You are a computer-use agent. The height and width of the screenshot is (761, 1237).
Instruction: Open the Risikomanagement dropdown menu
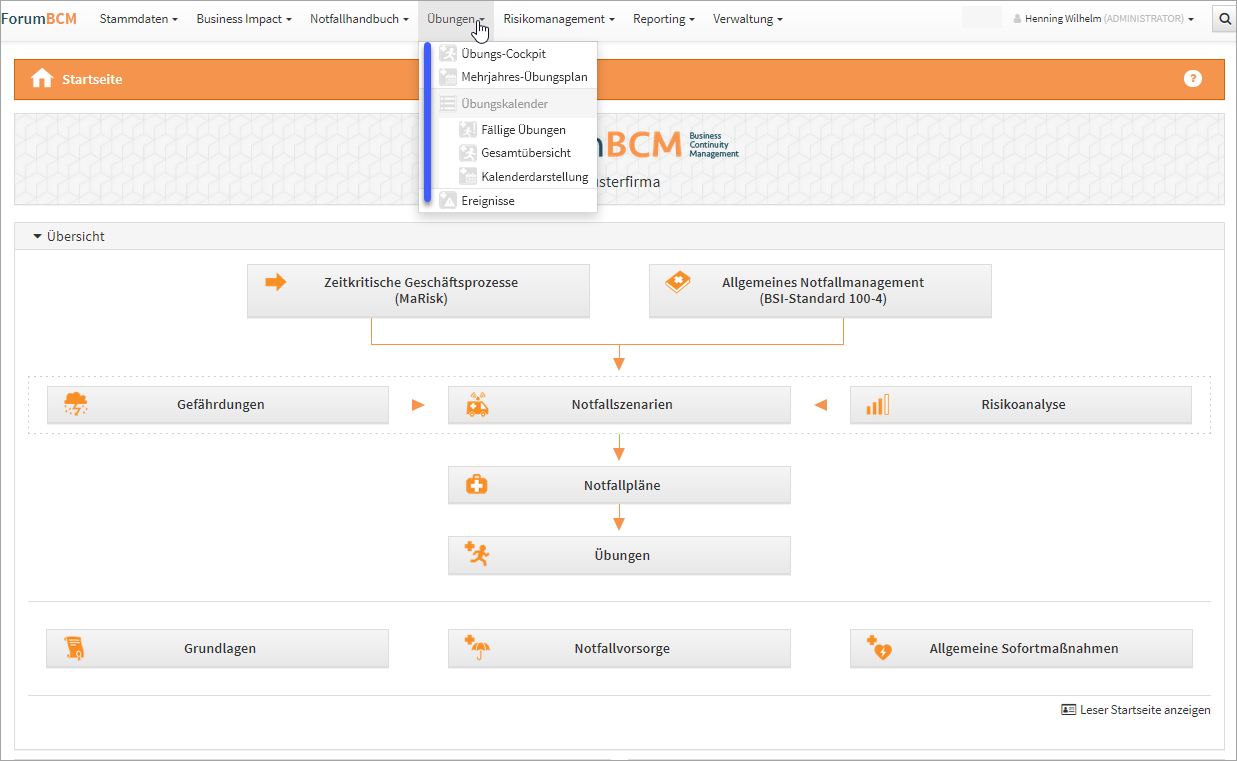tap(559, 19)
